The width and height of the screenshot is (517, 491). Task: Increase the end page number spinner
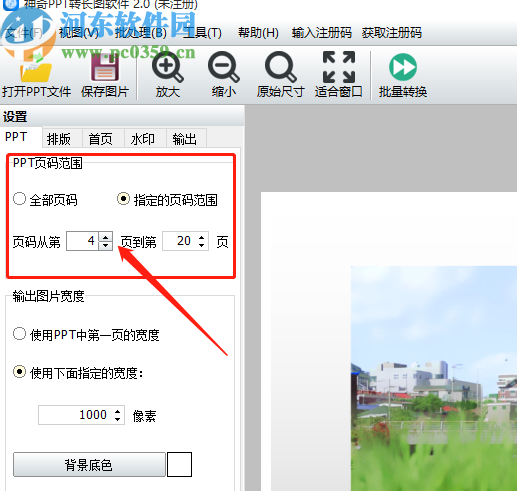(201, 237)
